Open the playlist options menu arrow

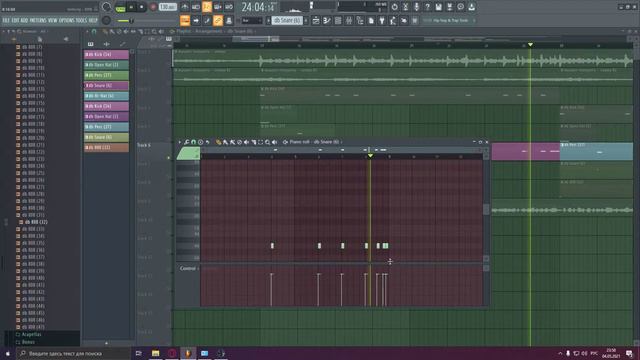(x=87, y=31)
